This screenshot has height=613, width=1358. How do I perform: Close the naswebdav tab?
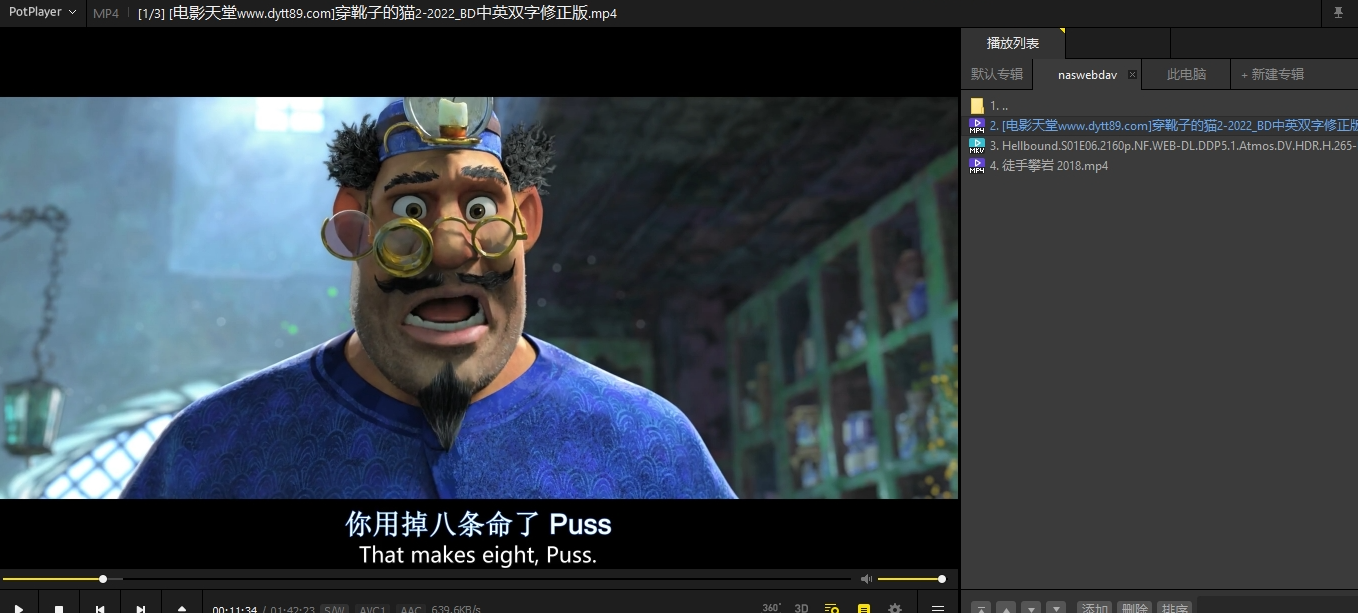point(1132,75)
